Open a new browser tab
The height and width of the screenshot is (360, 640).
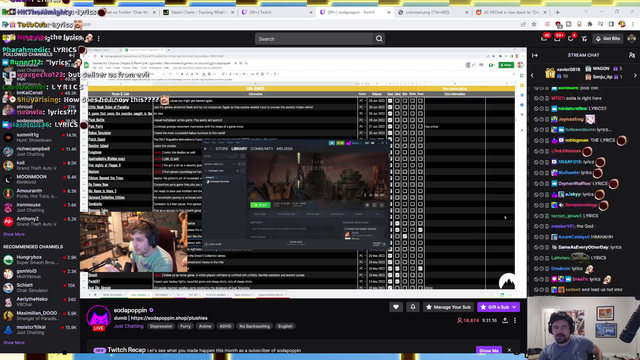point(557,12)
